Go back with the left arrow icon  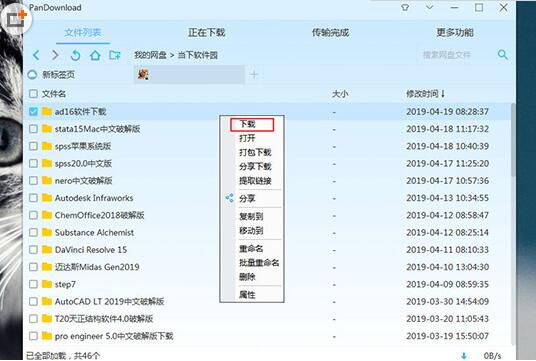coord(36,55)
